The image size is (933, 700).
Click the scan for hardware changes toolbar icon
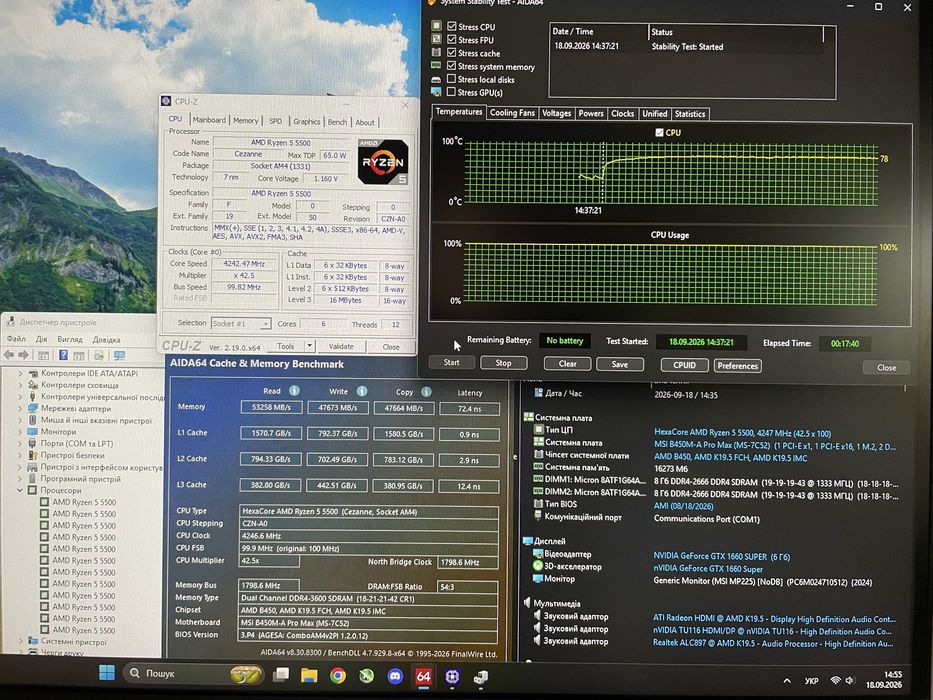point(99,355)
